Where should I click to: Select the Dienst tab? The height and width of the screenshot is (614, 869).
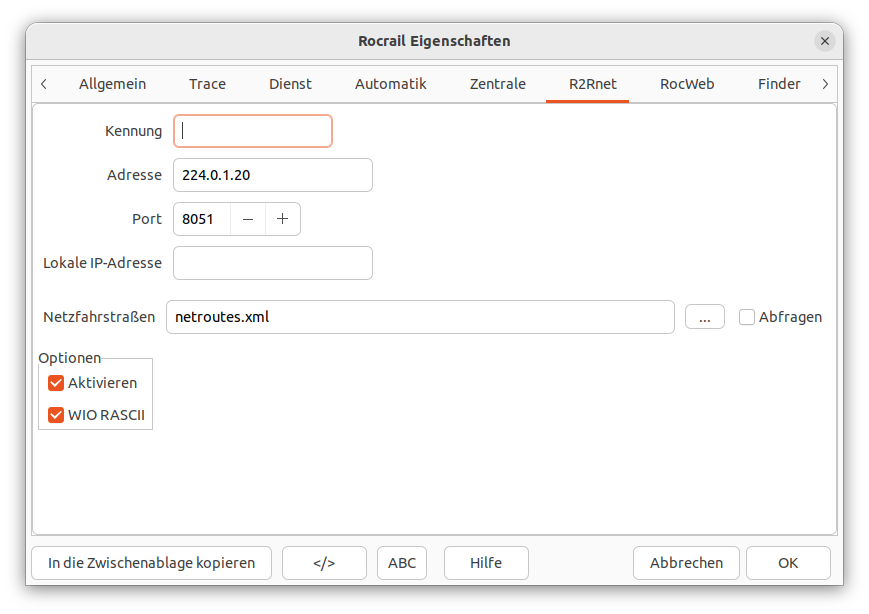[x=290, y=84]
